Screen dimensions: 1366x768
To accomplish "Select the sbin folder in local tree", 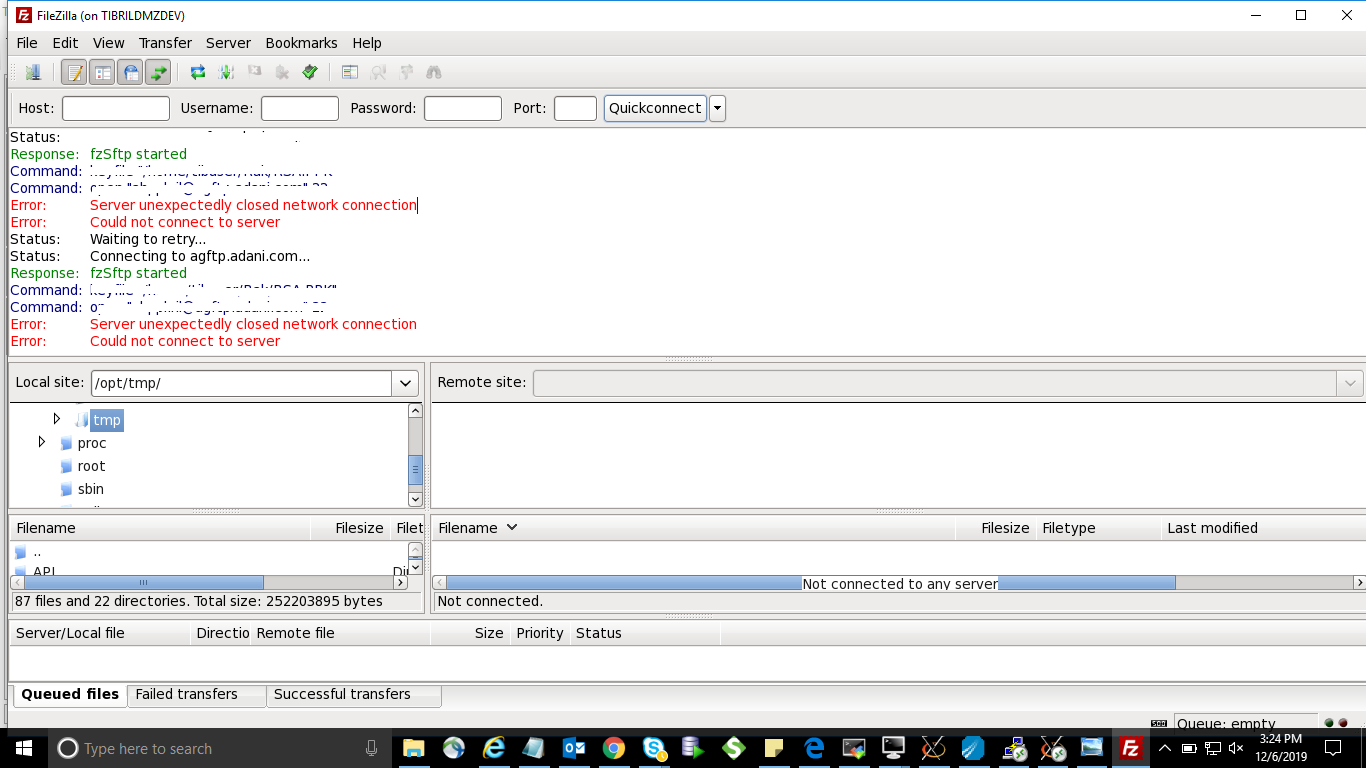I will tap(90, 489).
